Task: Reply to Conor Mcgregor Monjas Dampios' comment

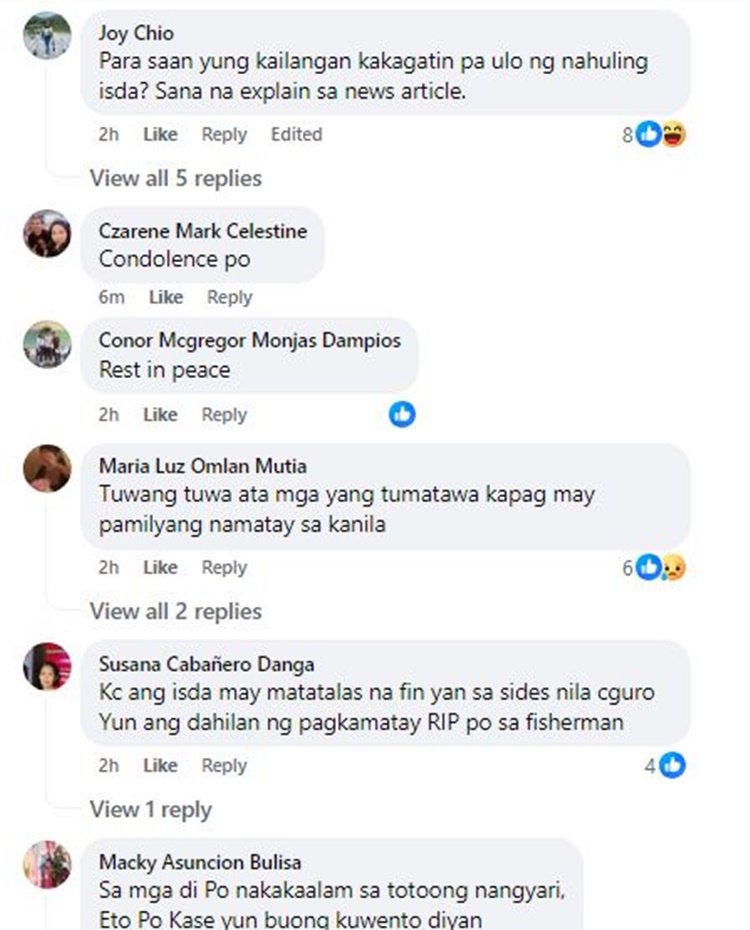Action: [x=224, y=415]
